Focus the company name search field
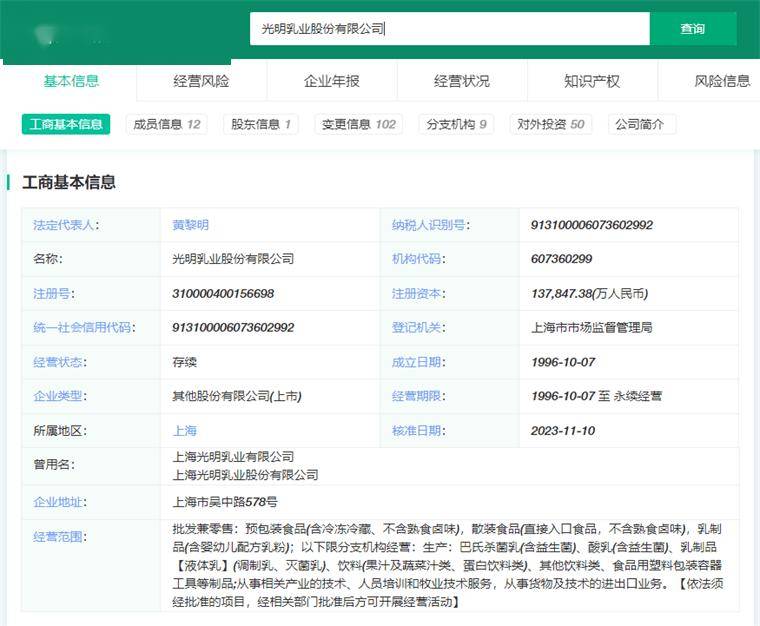The height and width of the screenshot is (626, 760). click(449, 29)
